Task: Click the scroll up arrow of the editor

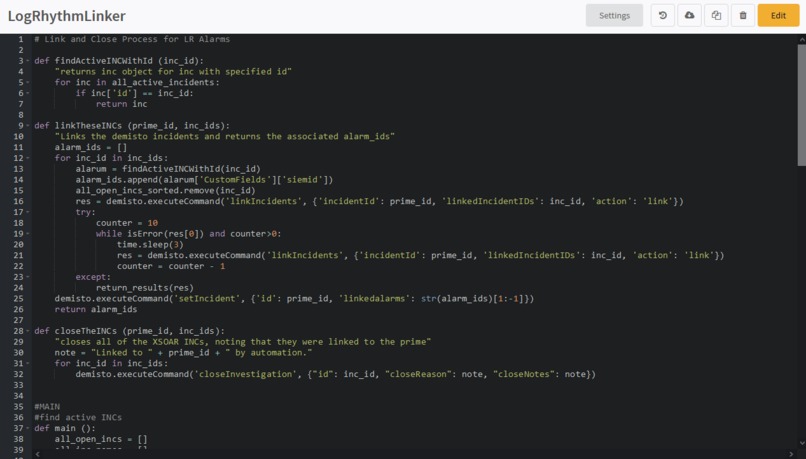Action: click(802, 40)
